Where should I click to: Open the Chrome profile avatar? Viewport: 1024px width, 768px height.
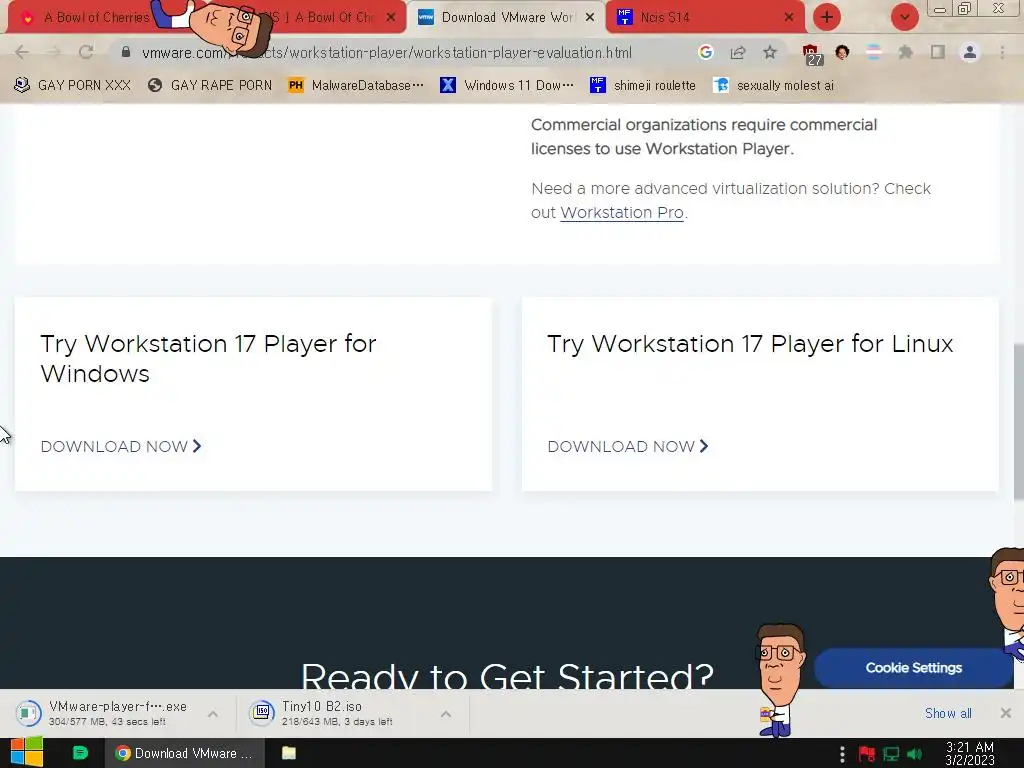(970, 52)
